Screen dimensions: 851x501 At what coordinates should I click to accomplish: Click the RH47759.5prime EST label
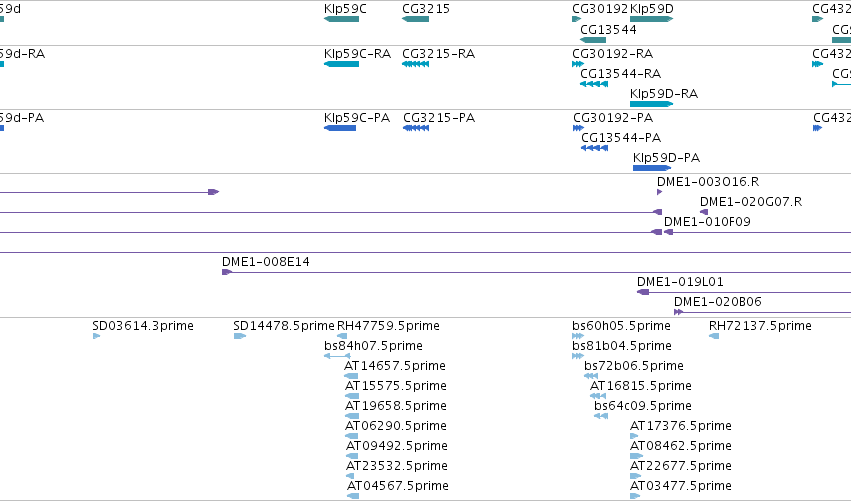[388, 326]
